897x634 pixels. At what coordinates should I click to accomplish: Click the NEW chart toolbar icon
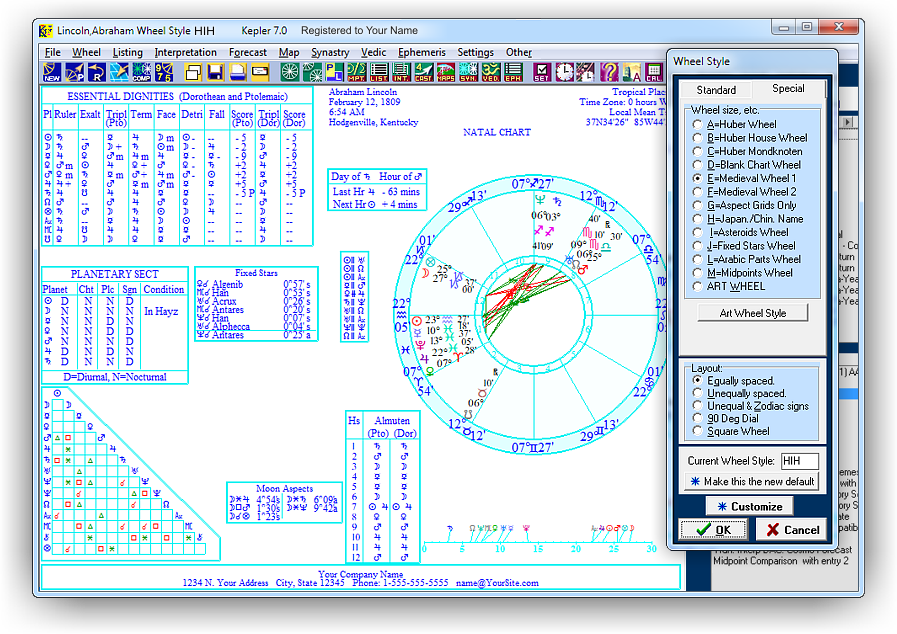(x=52, y=72)
